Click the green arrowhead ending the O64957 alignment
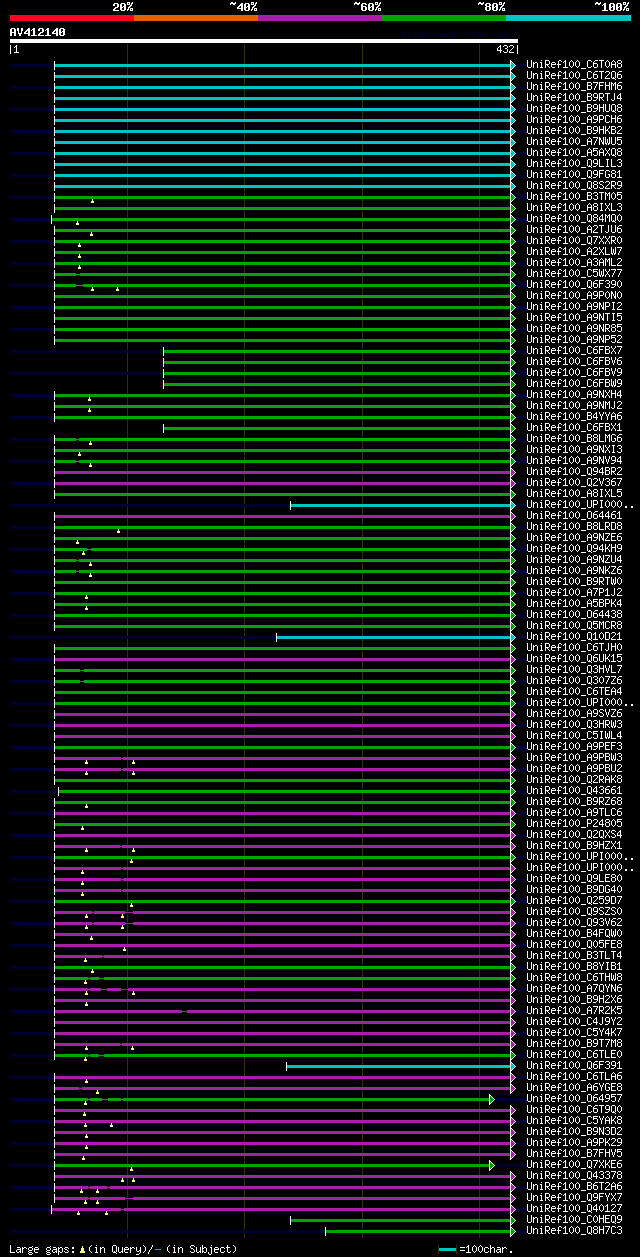 tap(492, 1099)
